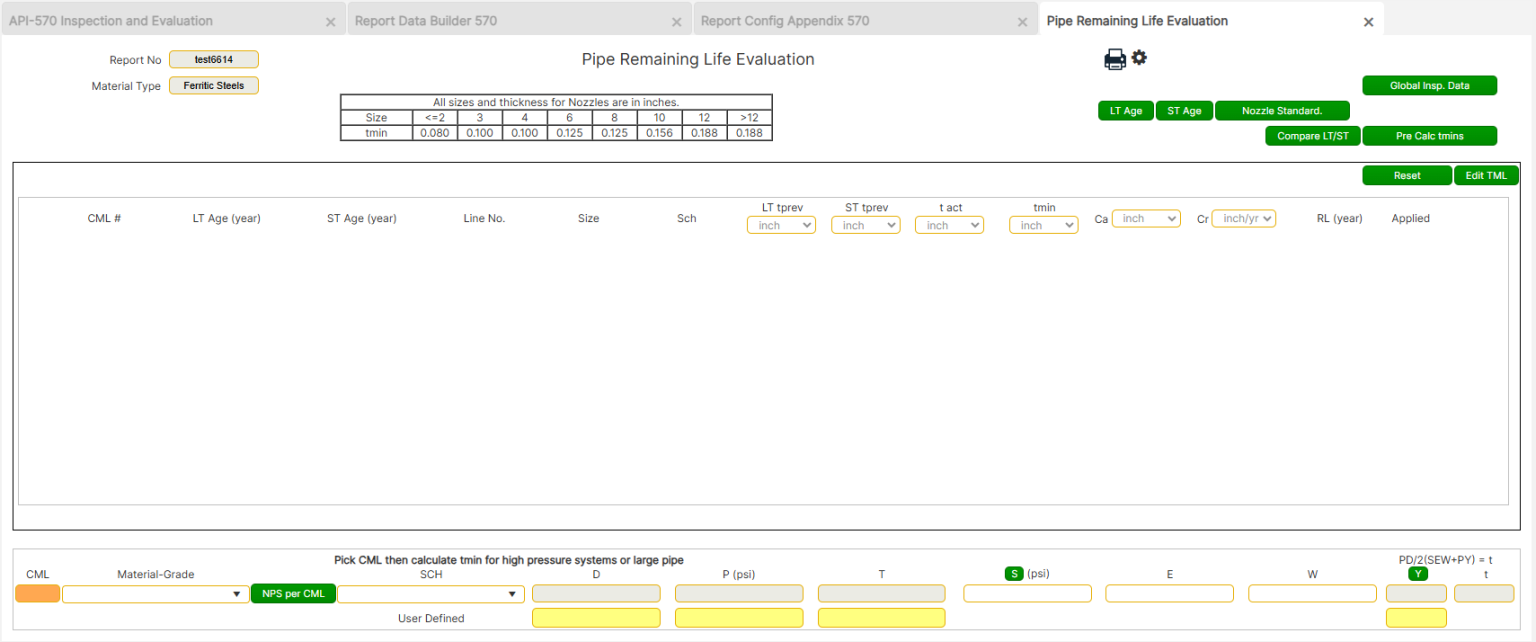
Task: Open the settings gear icon
Action: 1140,58
